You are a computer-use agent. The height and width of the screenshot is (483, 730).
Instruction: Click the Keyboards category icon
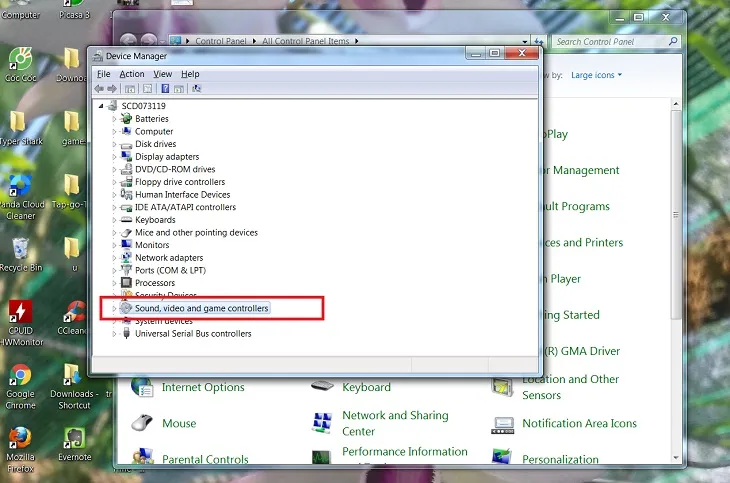[x=127, y=220]
